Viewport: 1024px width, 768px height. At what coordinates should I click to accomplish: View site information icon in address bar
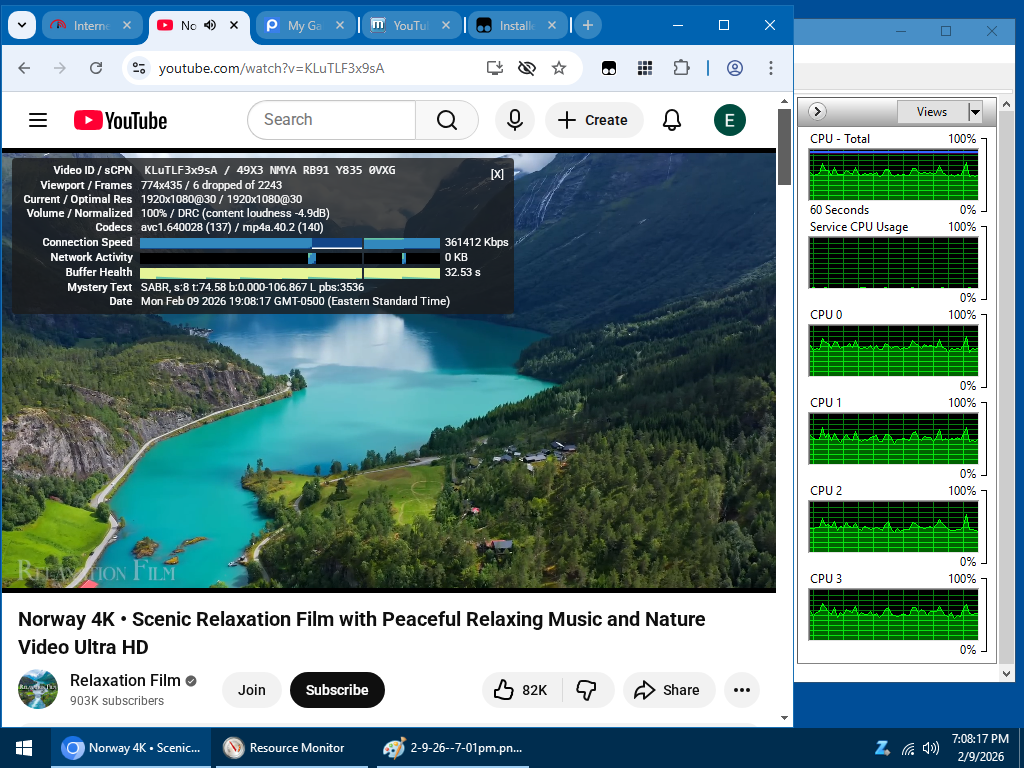138,68
